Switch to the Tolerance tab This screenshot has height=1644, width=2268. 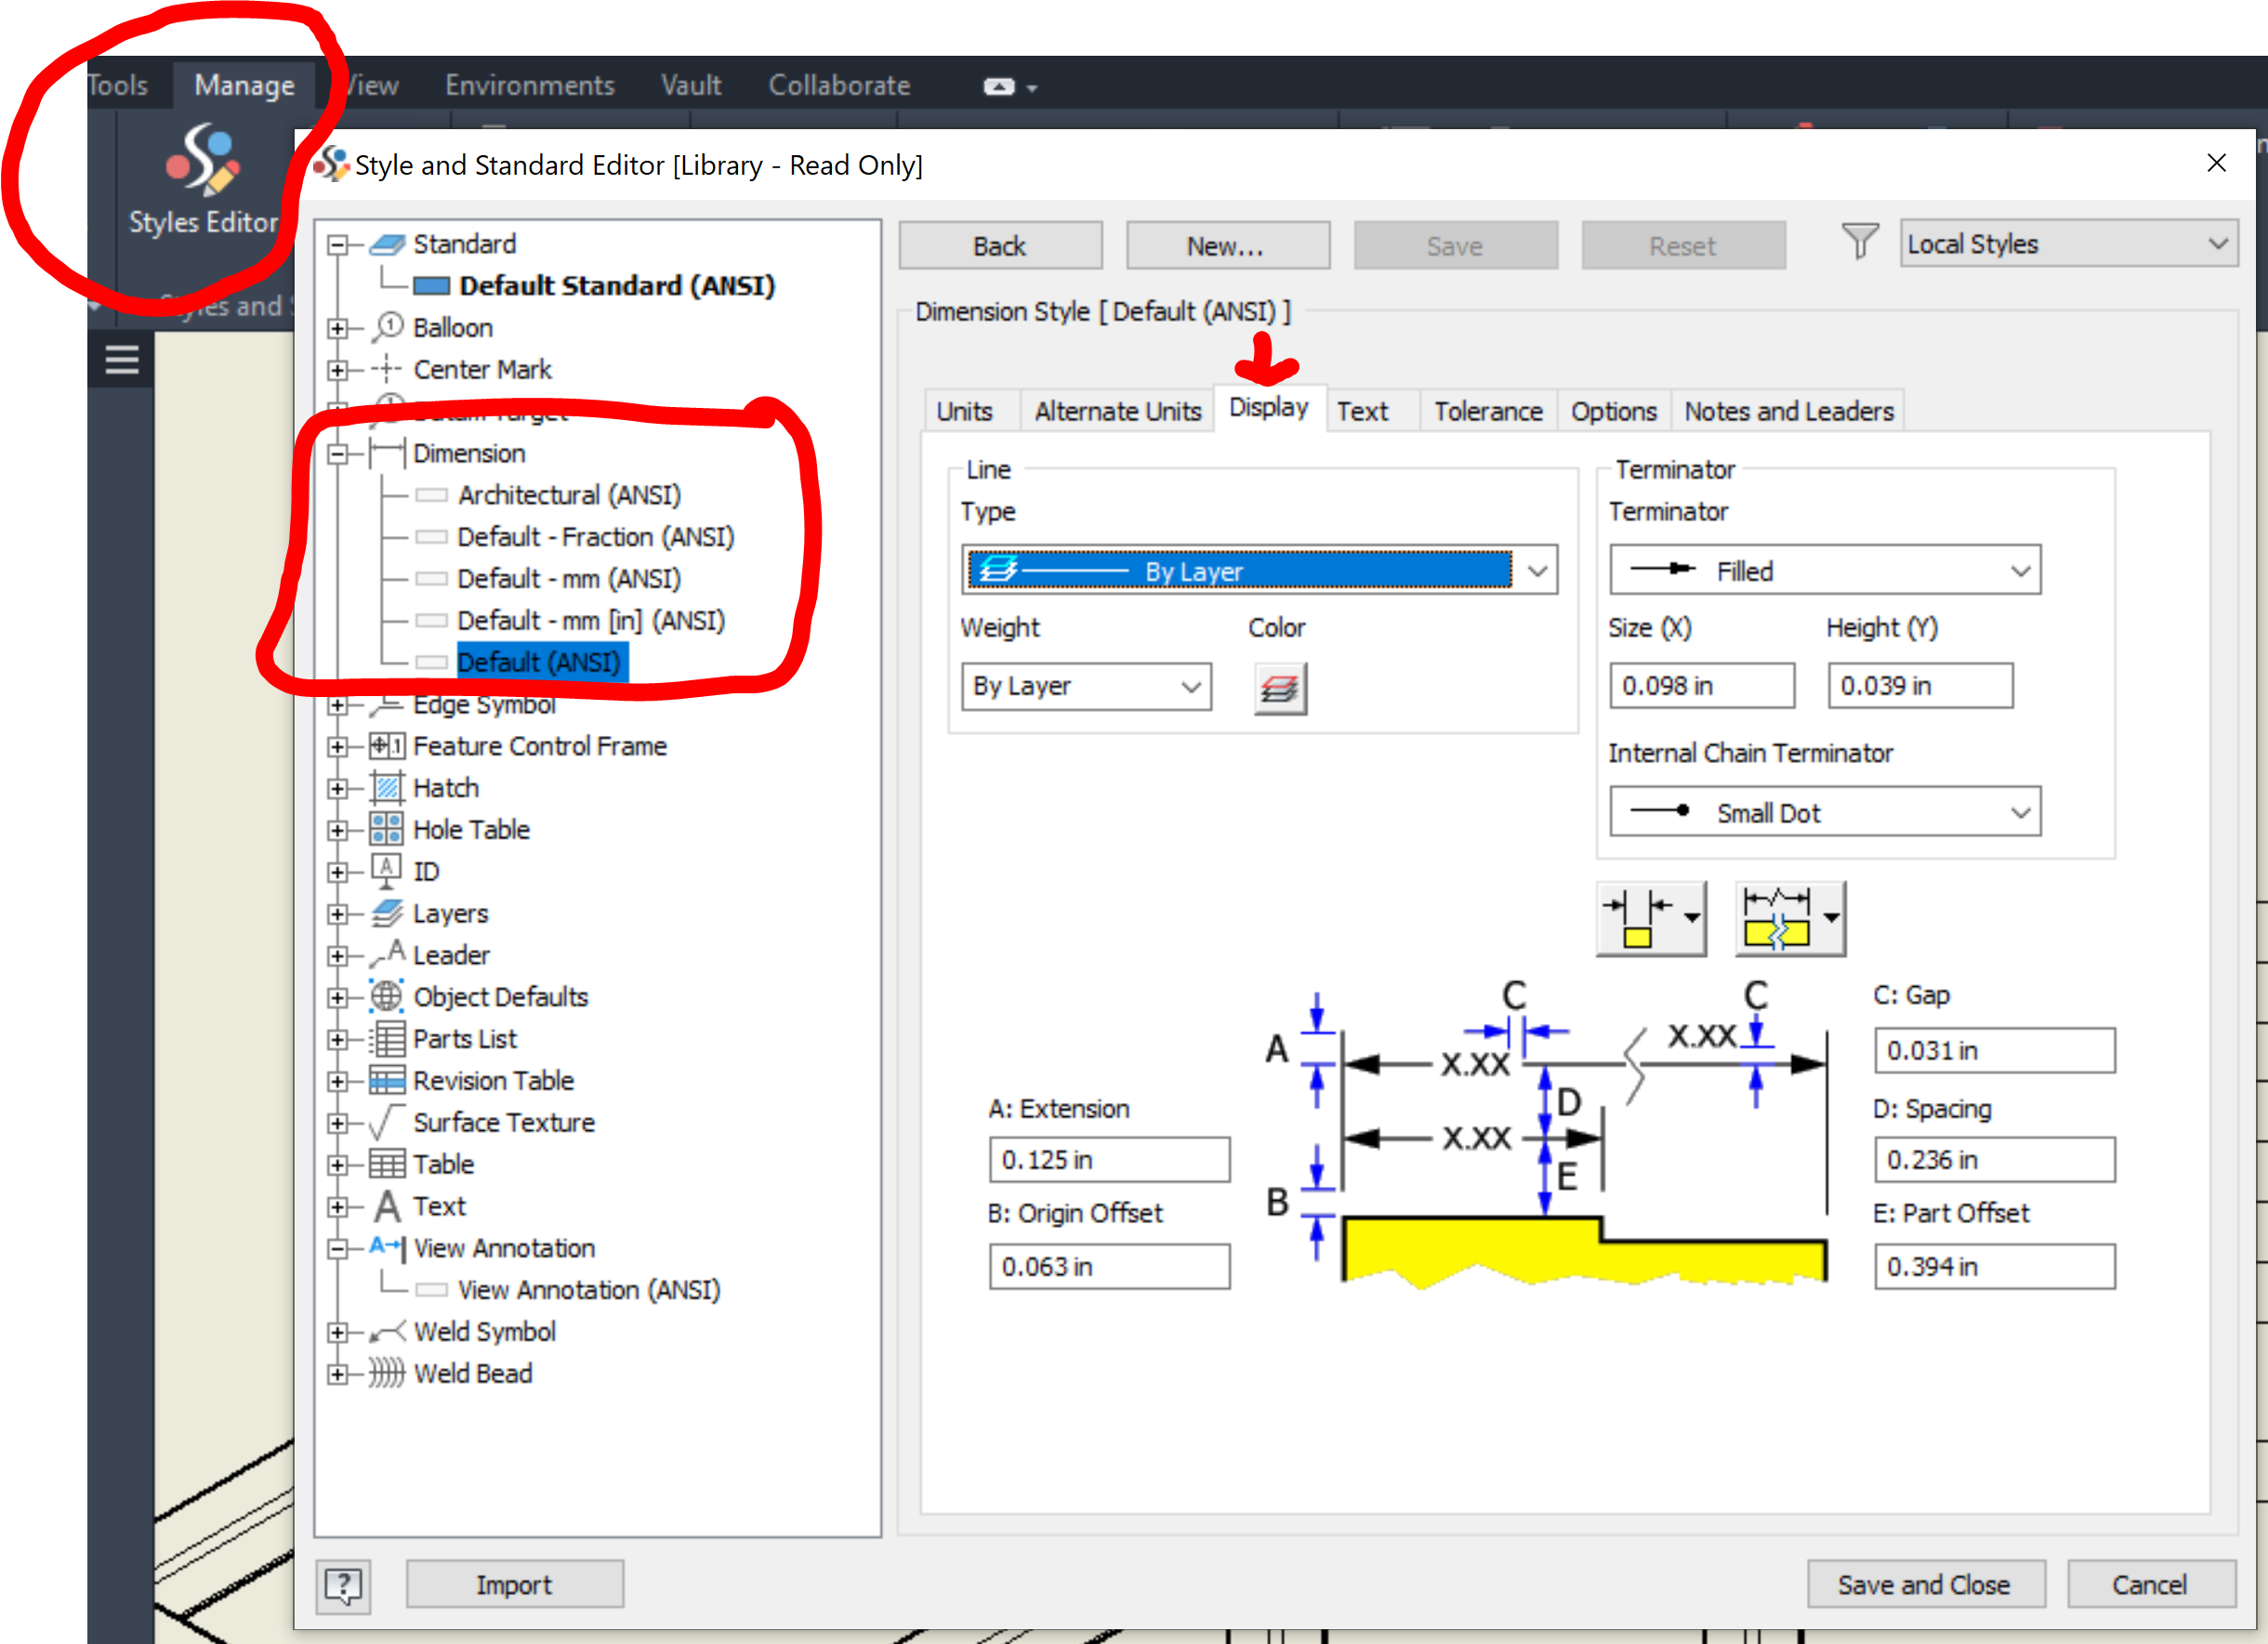click(x=1488, y=411)
